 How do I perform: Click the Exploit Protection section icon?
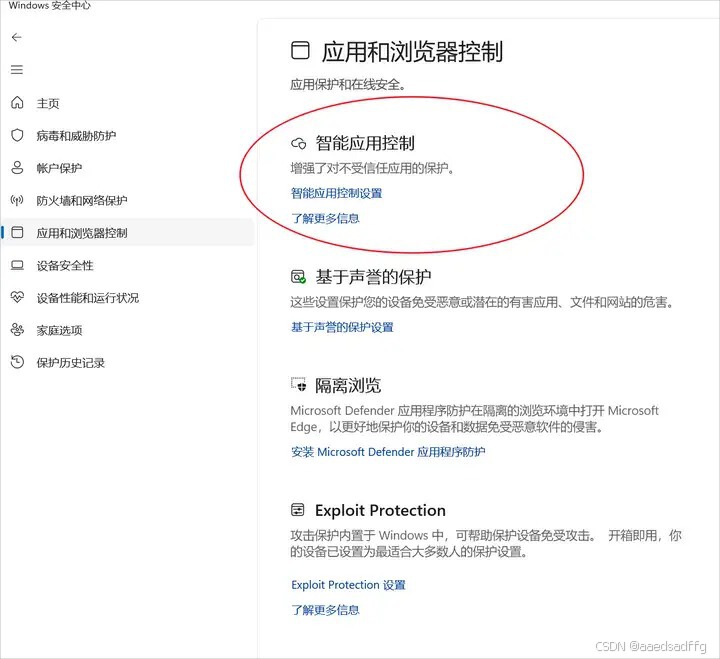click(298, 510)
